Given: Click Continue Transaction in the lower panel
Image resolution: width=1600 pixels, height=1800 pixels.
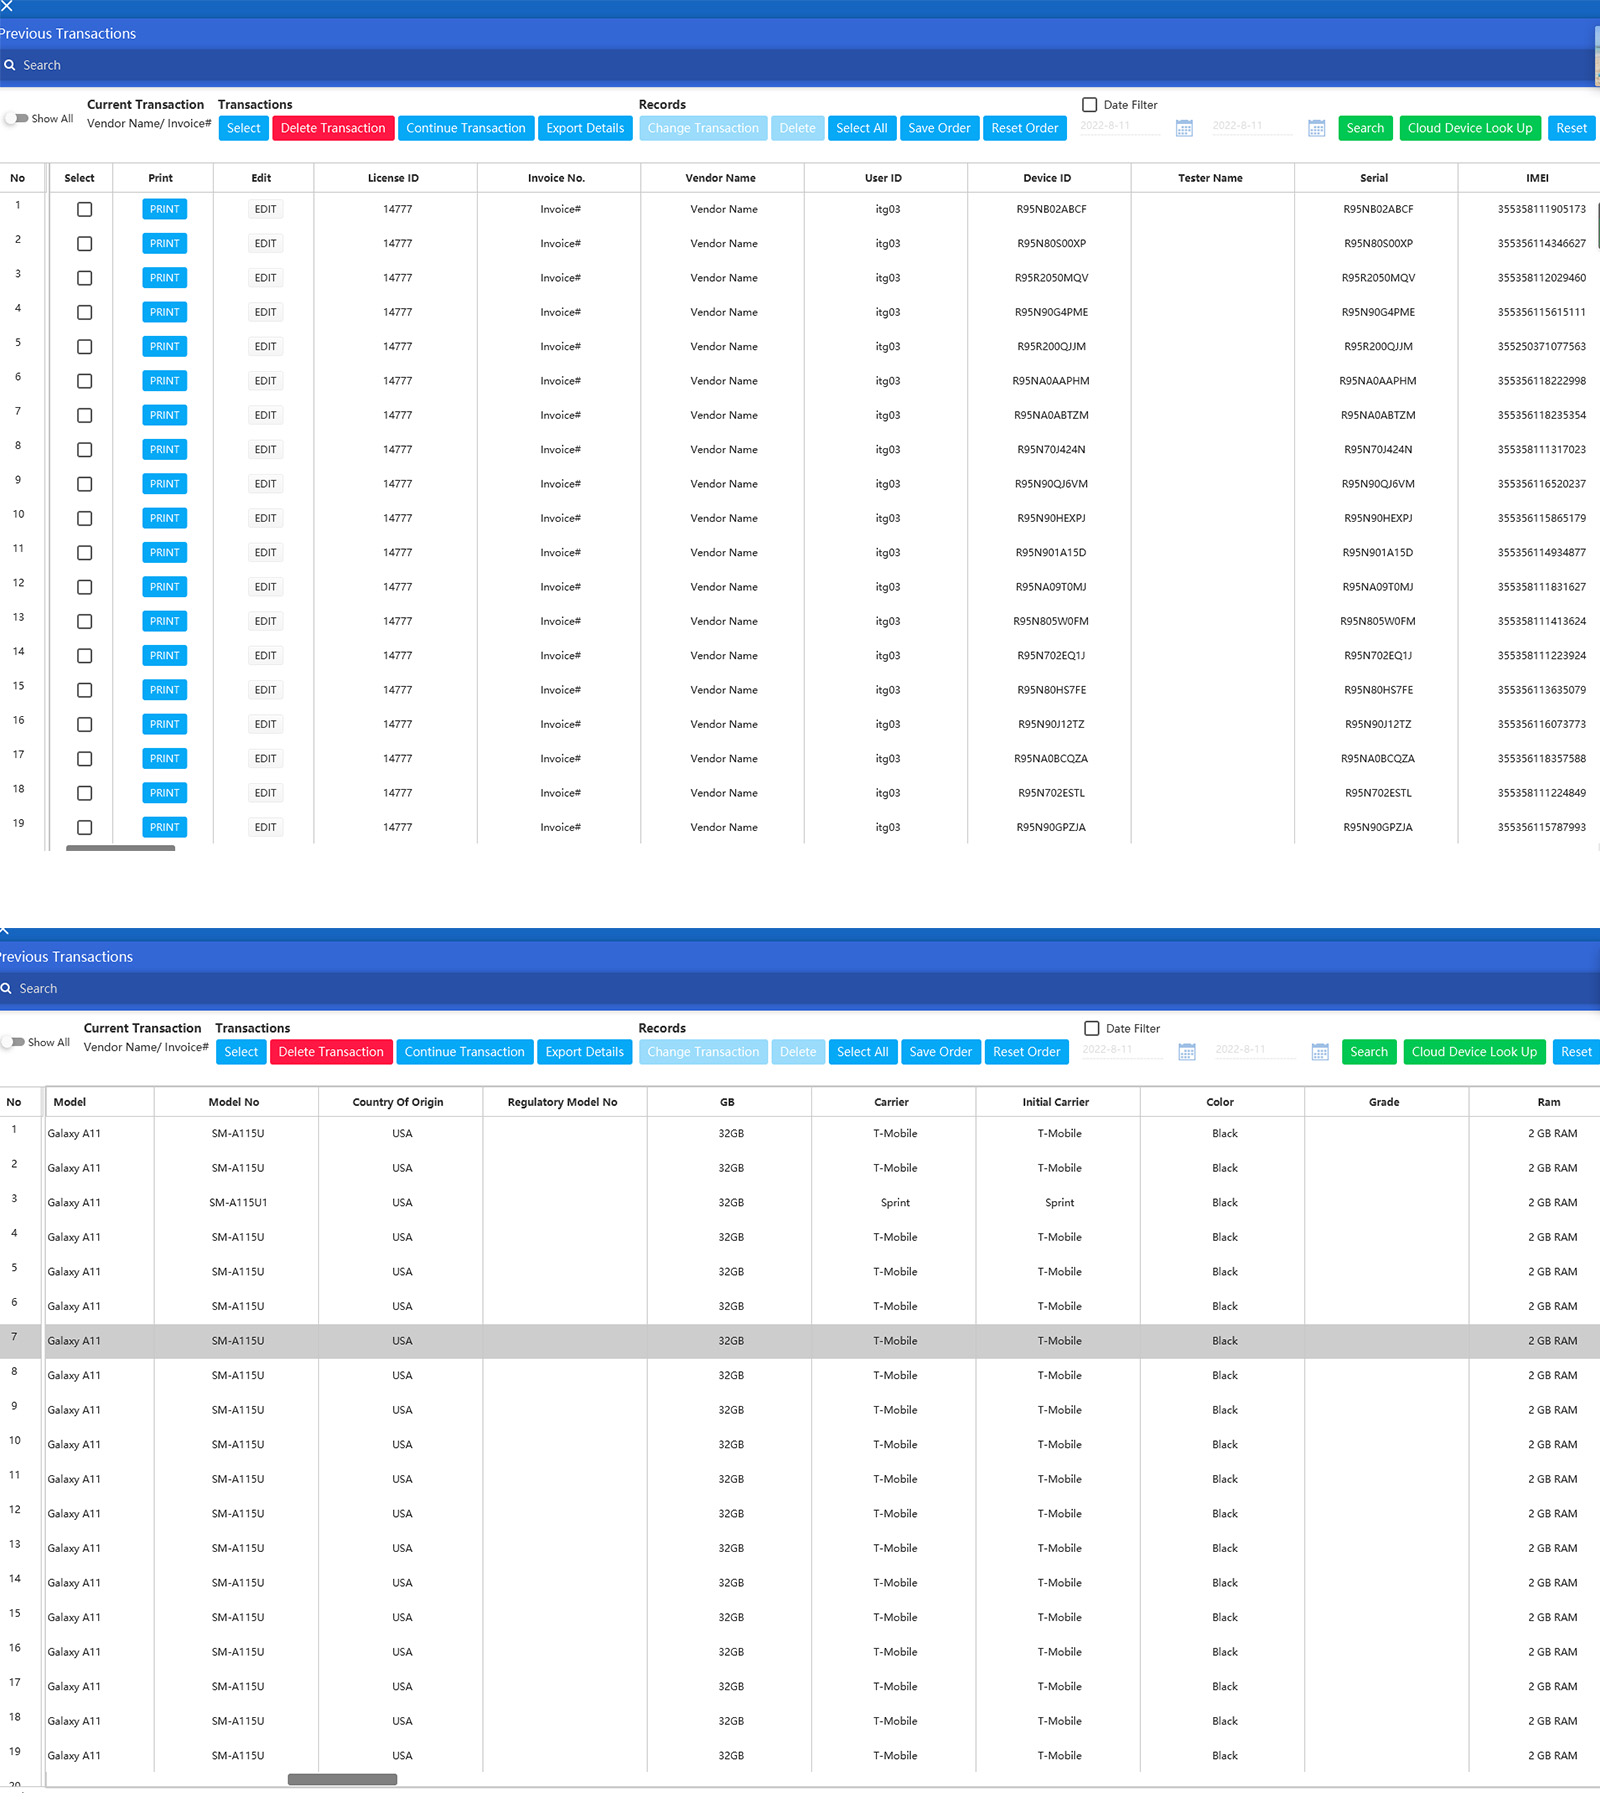Looking at the screenshot, I should [464, 1052].
